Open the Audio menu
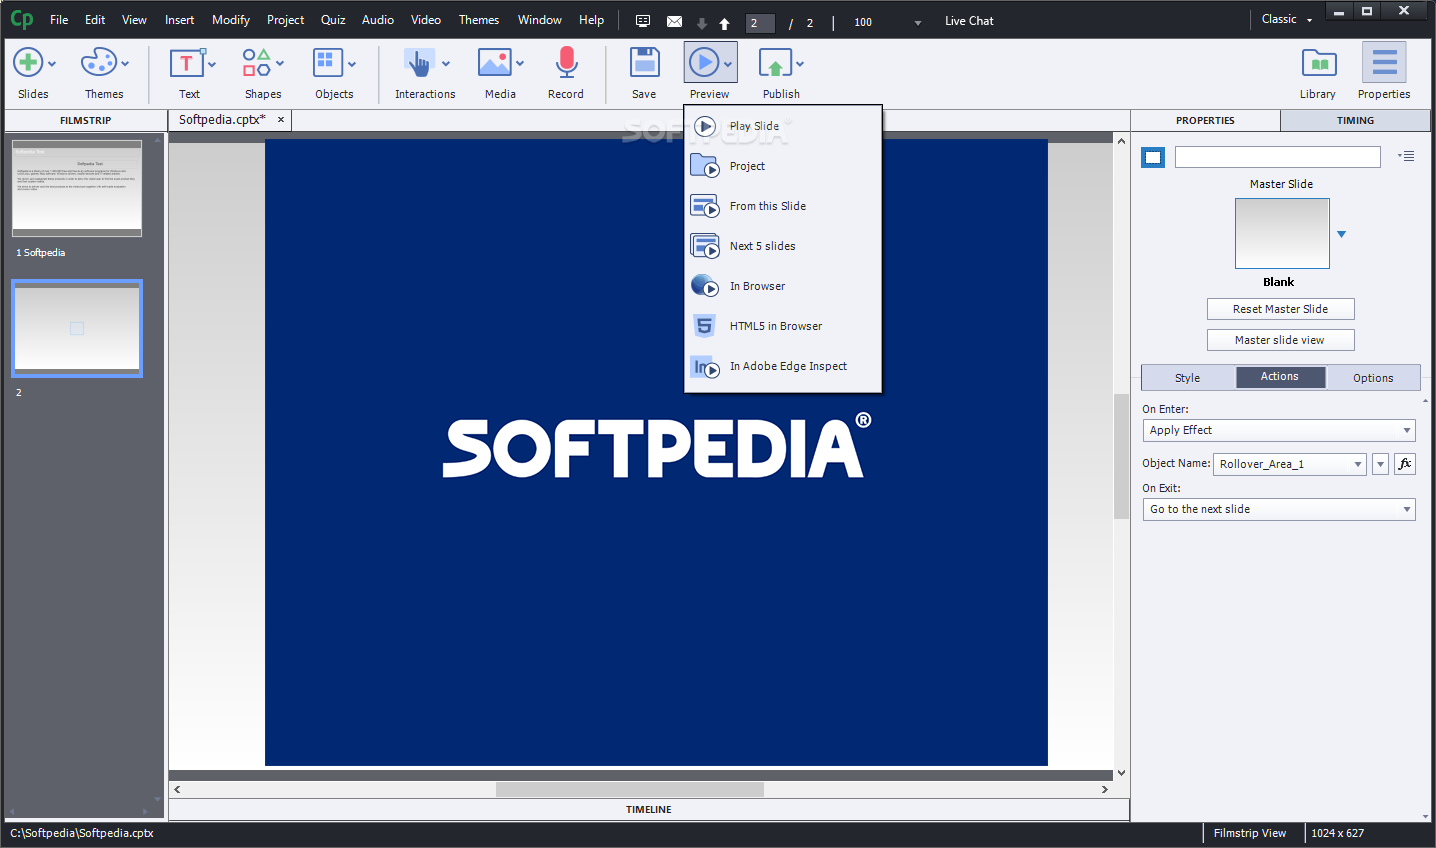 (378, 20)
